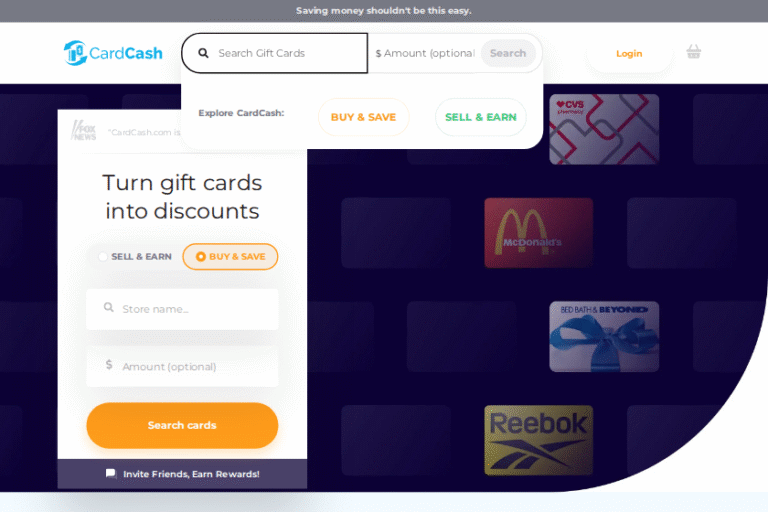768x512 pixels.
Task: Click the chat bubble icon near Invite Friends
Action: (x=111, y=473)
